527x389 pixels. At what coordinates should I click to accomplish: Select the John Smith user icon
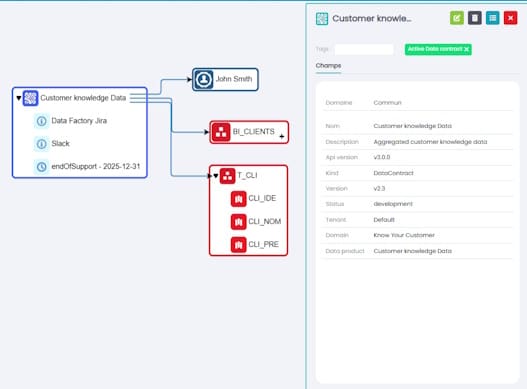tap(204, 80)
